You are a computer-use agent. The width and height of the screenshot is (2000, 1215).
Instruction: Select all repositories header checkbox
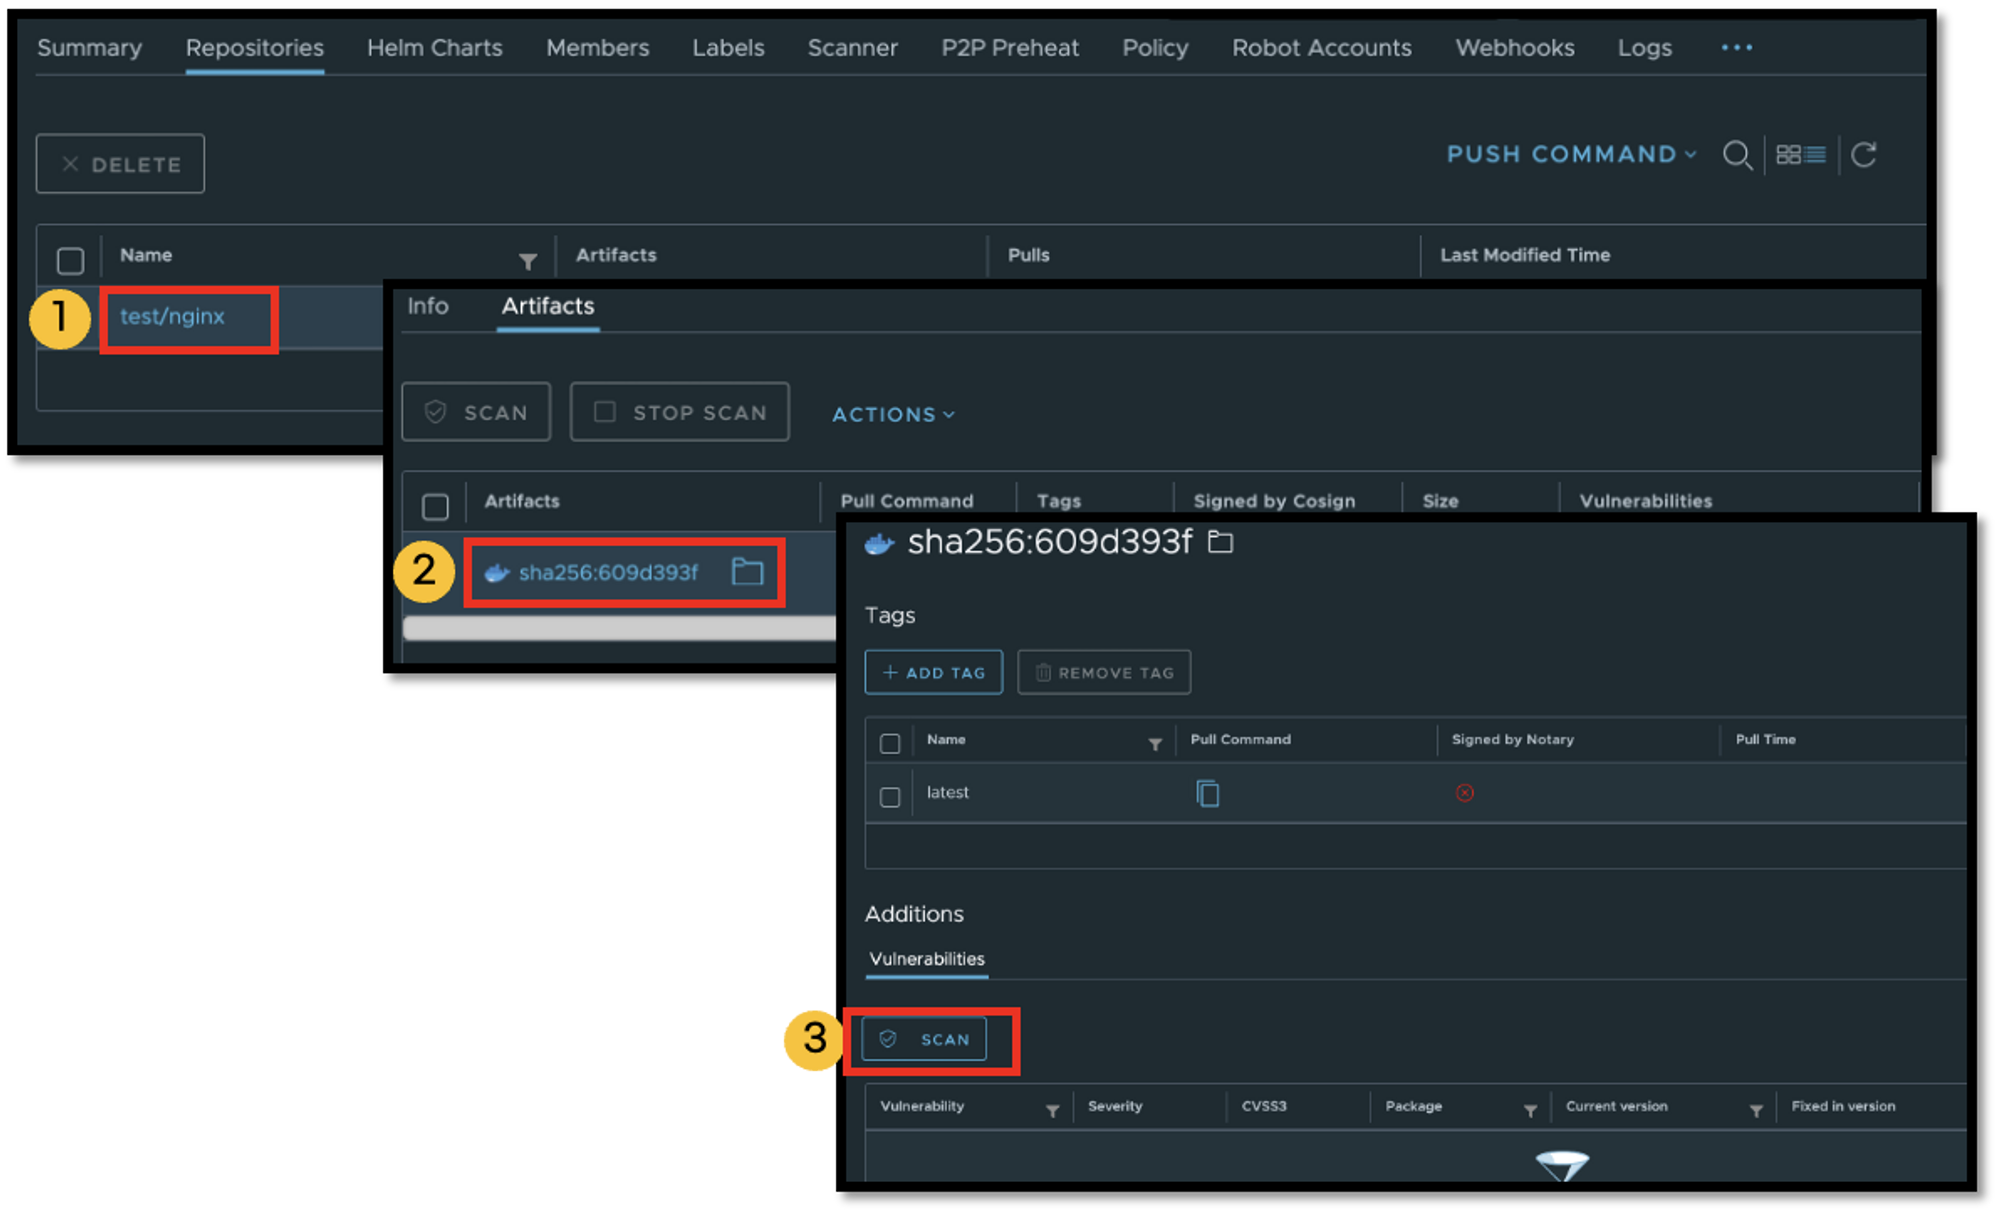coord(70,261)
